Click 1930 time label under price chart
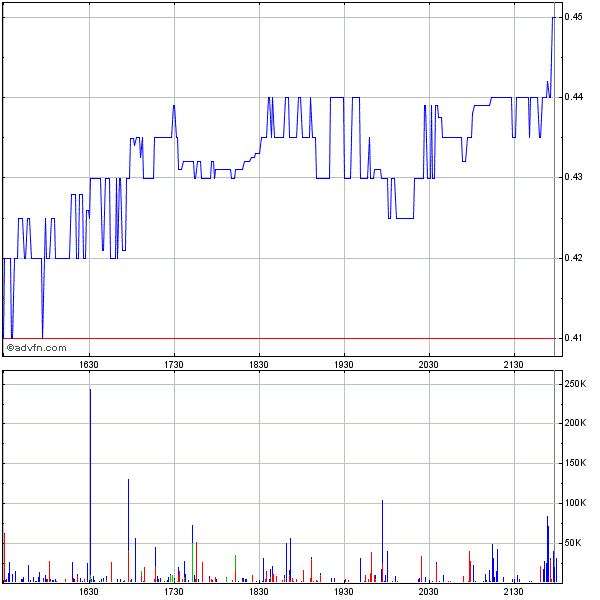Screen dimensions: 600x600 (x=344, y=365)
